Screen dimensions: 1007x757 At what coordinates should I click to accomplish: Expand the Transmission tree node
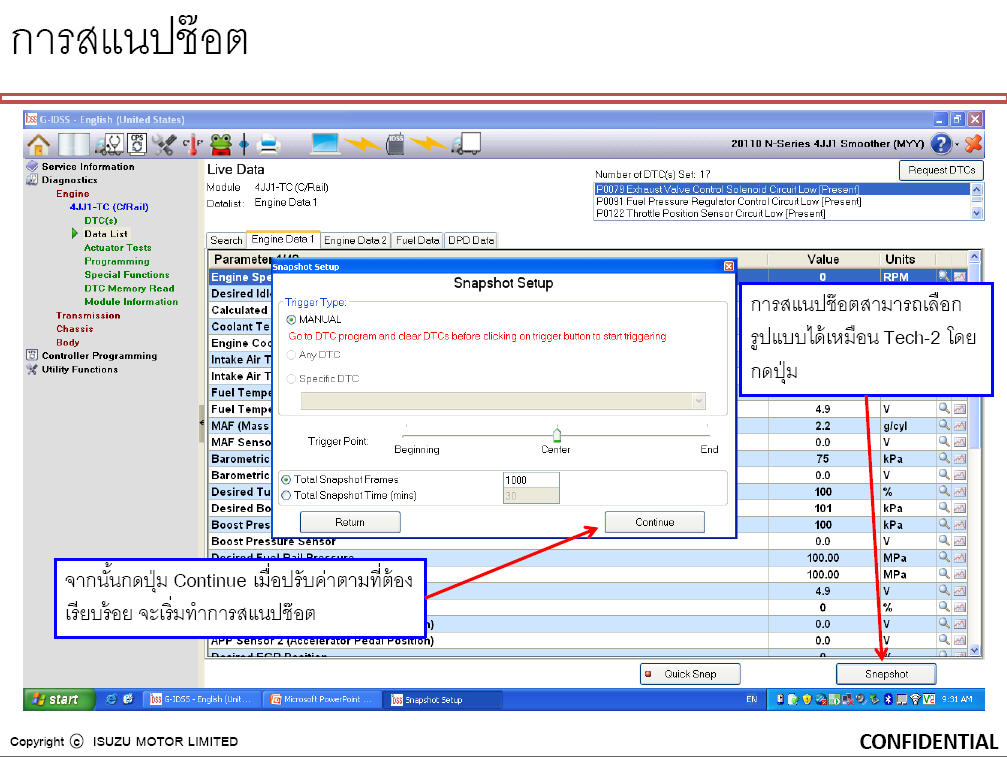(88, 315)
